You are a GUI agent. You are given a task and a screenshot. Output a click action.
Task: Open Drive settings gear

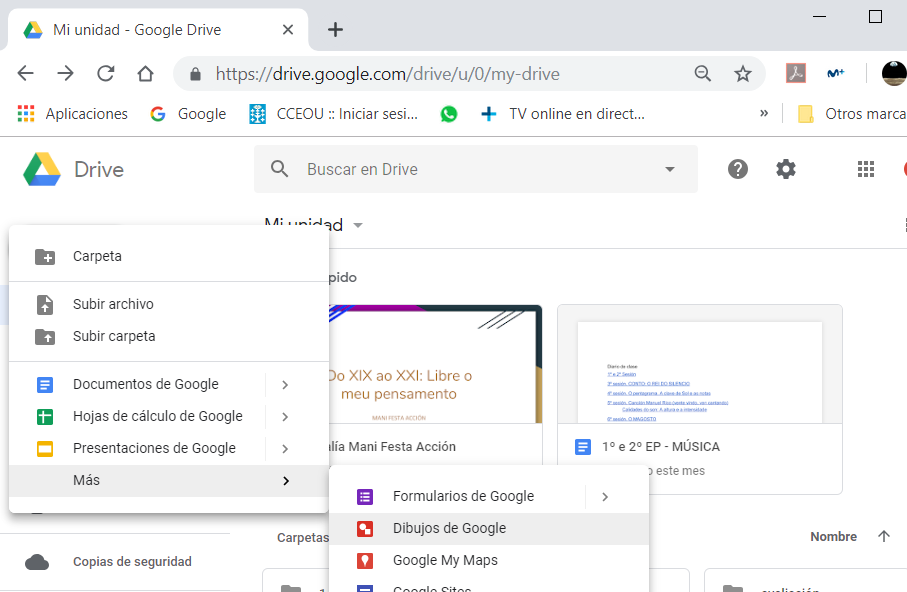[x=786, y=169]
